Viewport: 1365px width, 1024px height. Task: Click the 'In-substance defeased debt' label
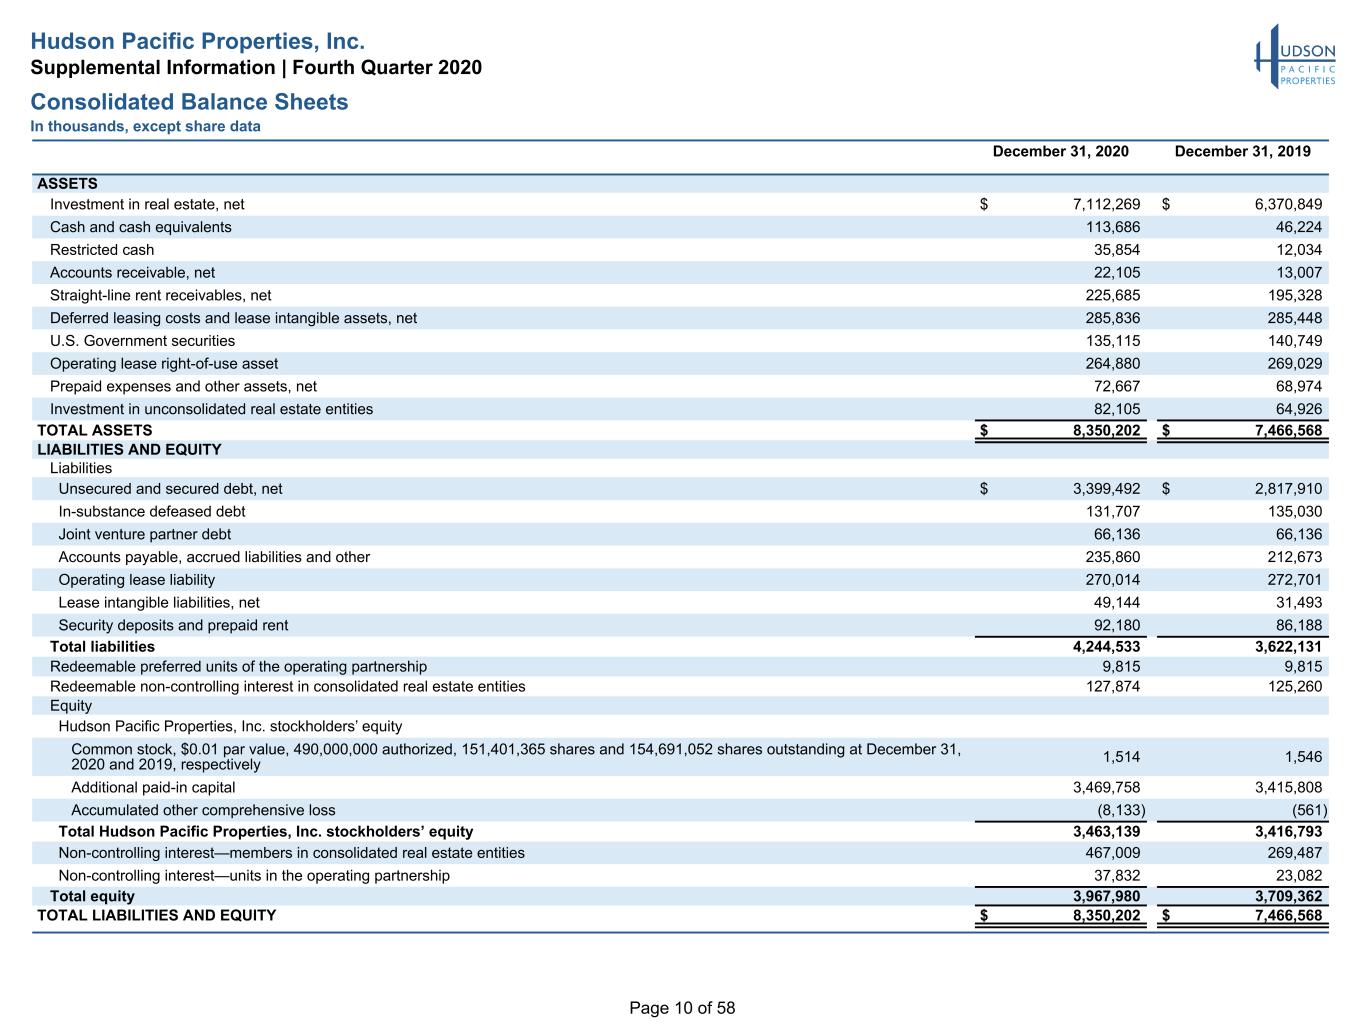pyautogui.click(x=151, y=512)
